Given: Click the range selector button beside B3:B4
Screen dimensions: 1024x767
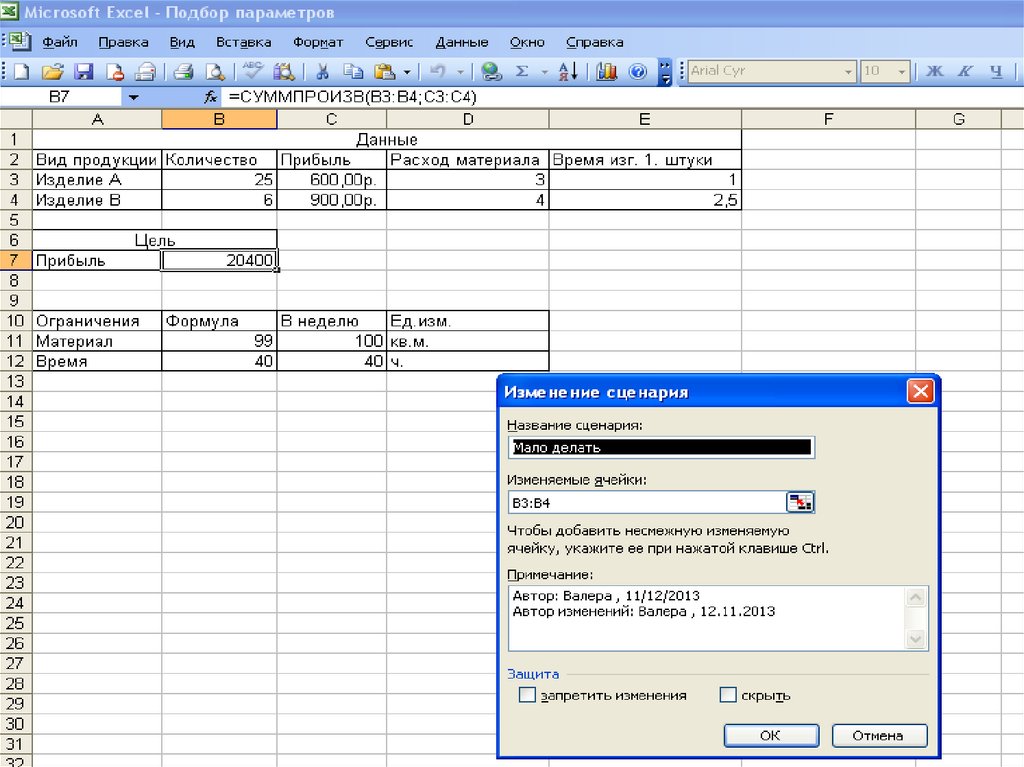Looking at the screenshot, I should click(x=801, y=502).
